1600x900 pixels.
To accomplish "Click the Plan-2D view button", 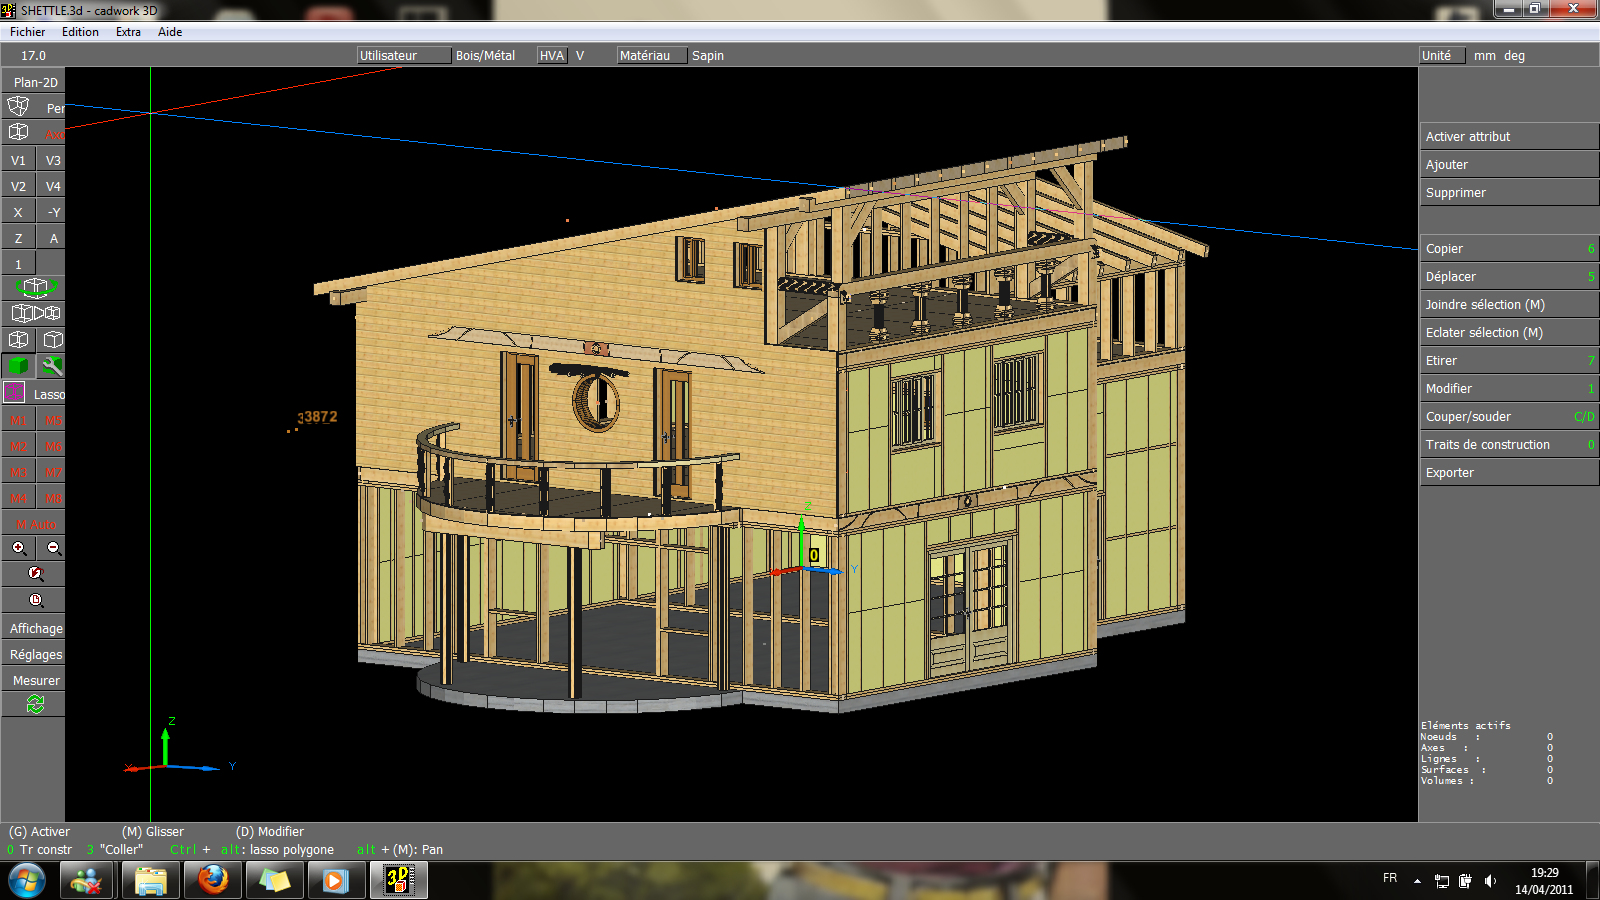I will coord(35,82).
